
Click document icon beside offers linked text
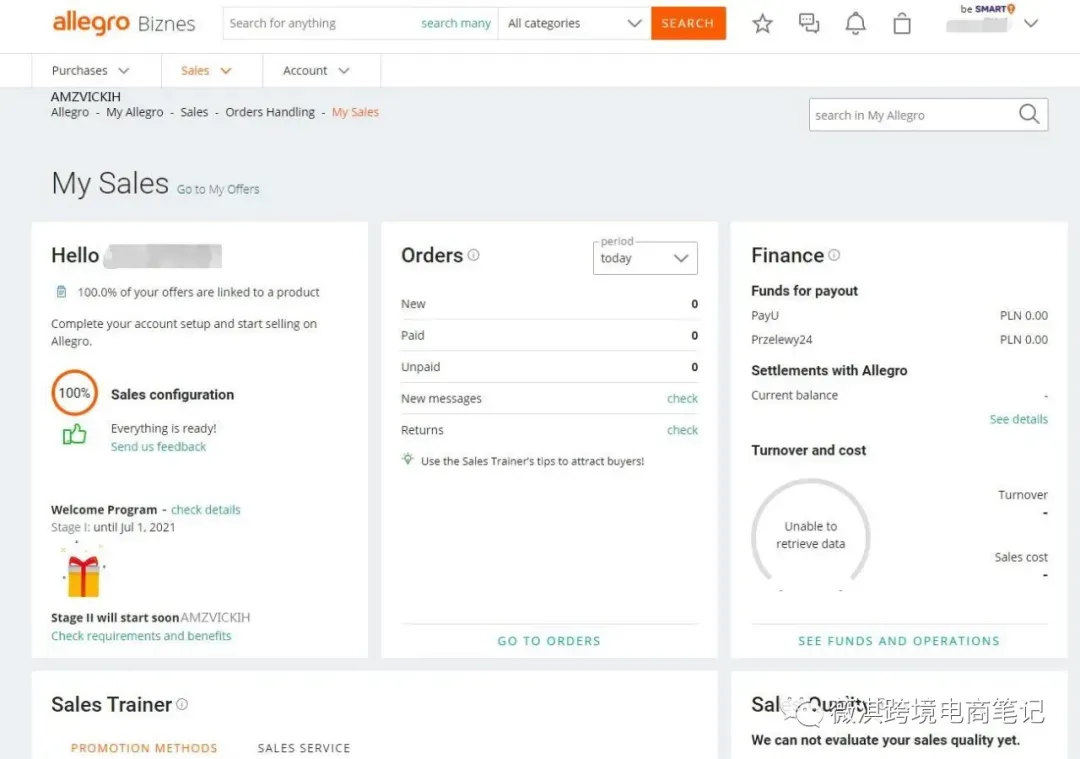click(x=61, y=292)
